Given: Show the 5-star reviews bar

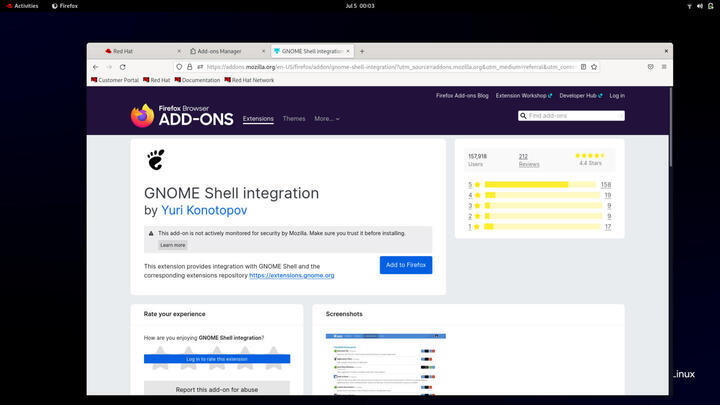Looking at the screenshot, I should tap(540, 185).
